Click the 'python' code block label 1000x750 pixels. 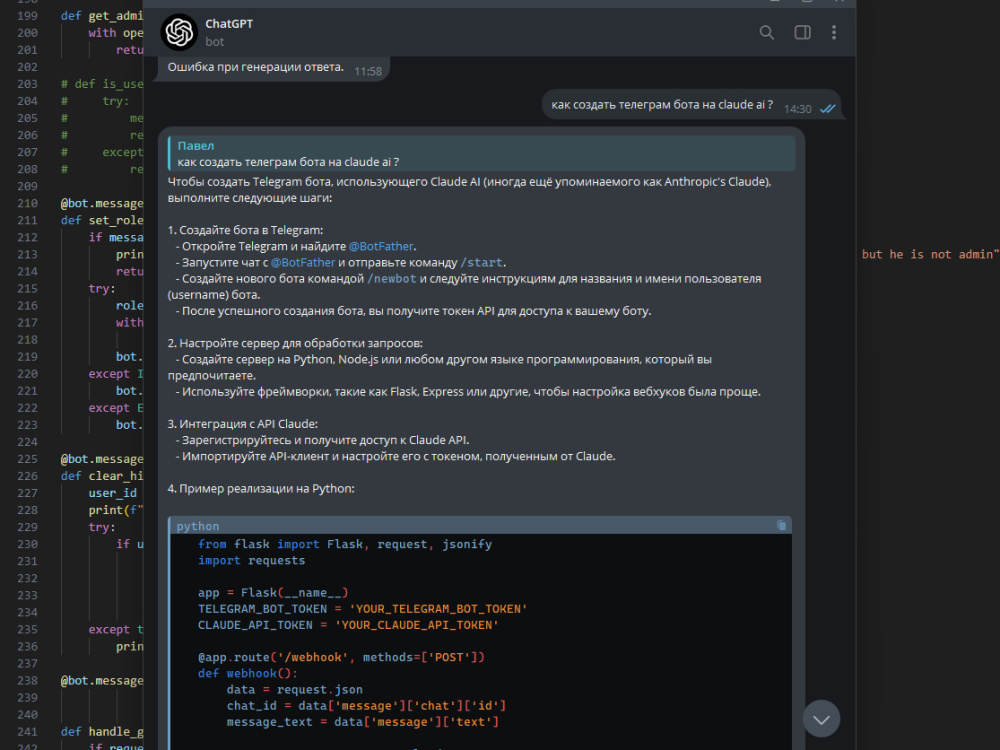pyautogui.click(x=198, y=526)
